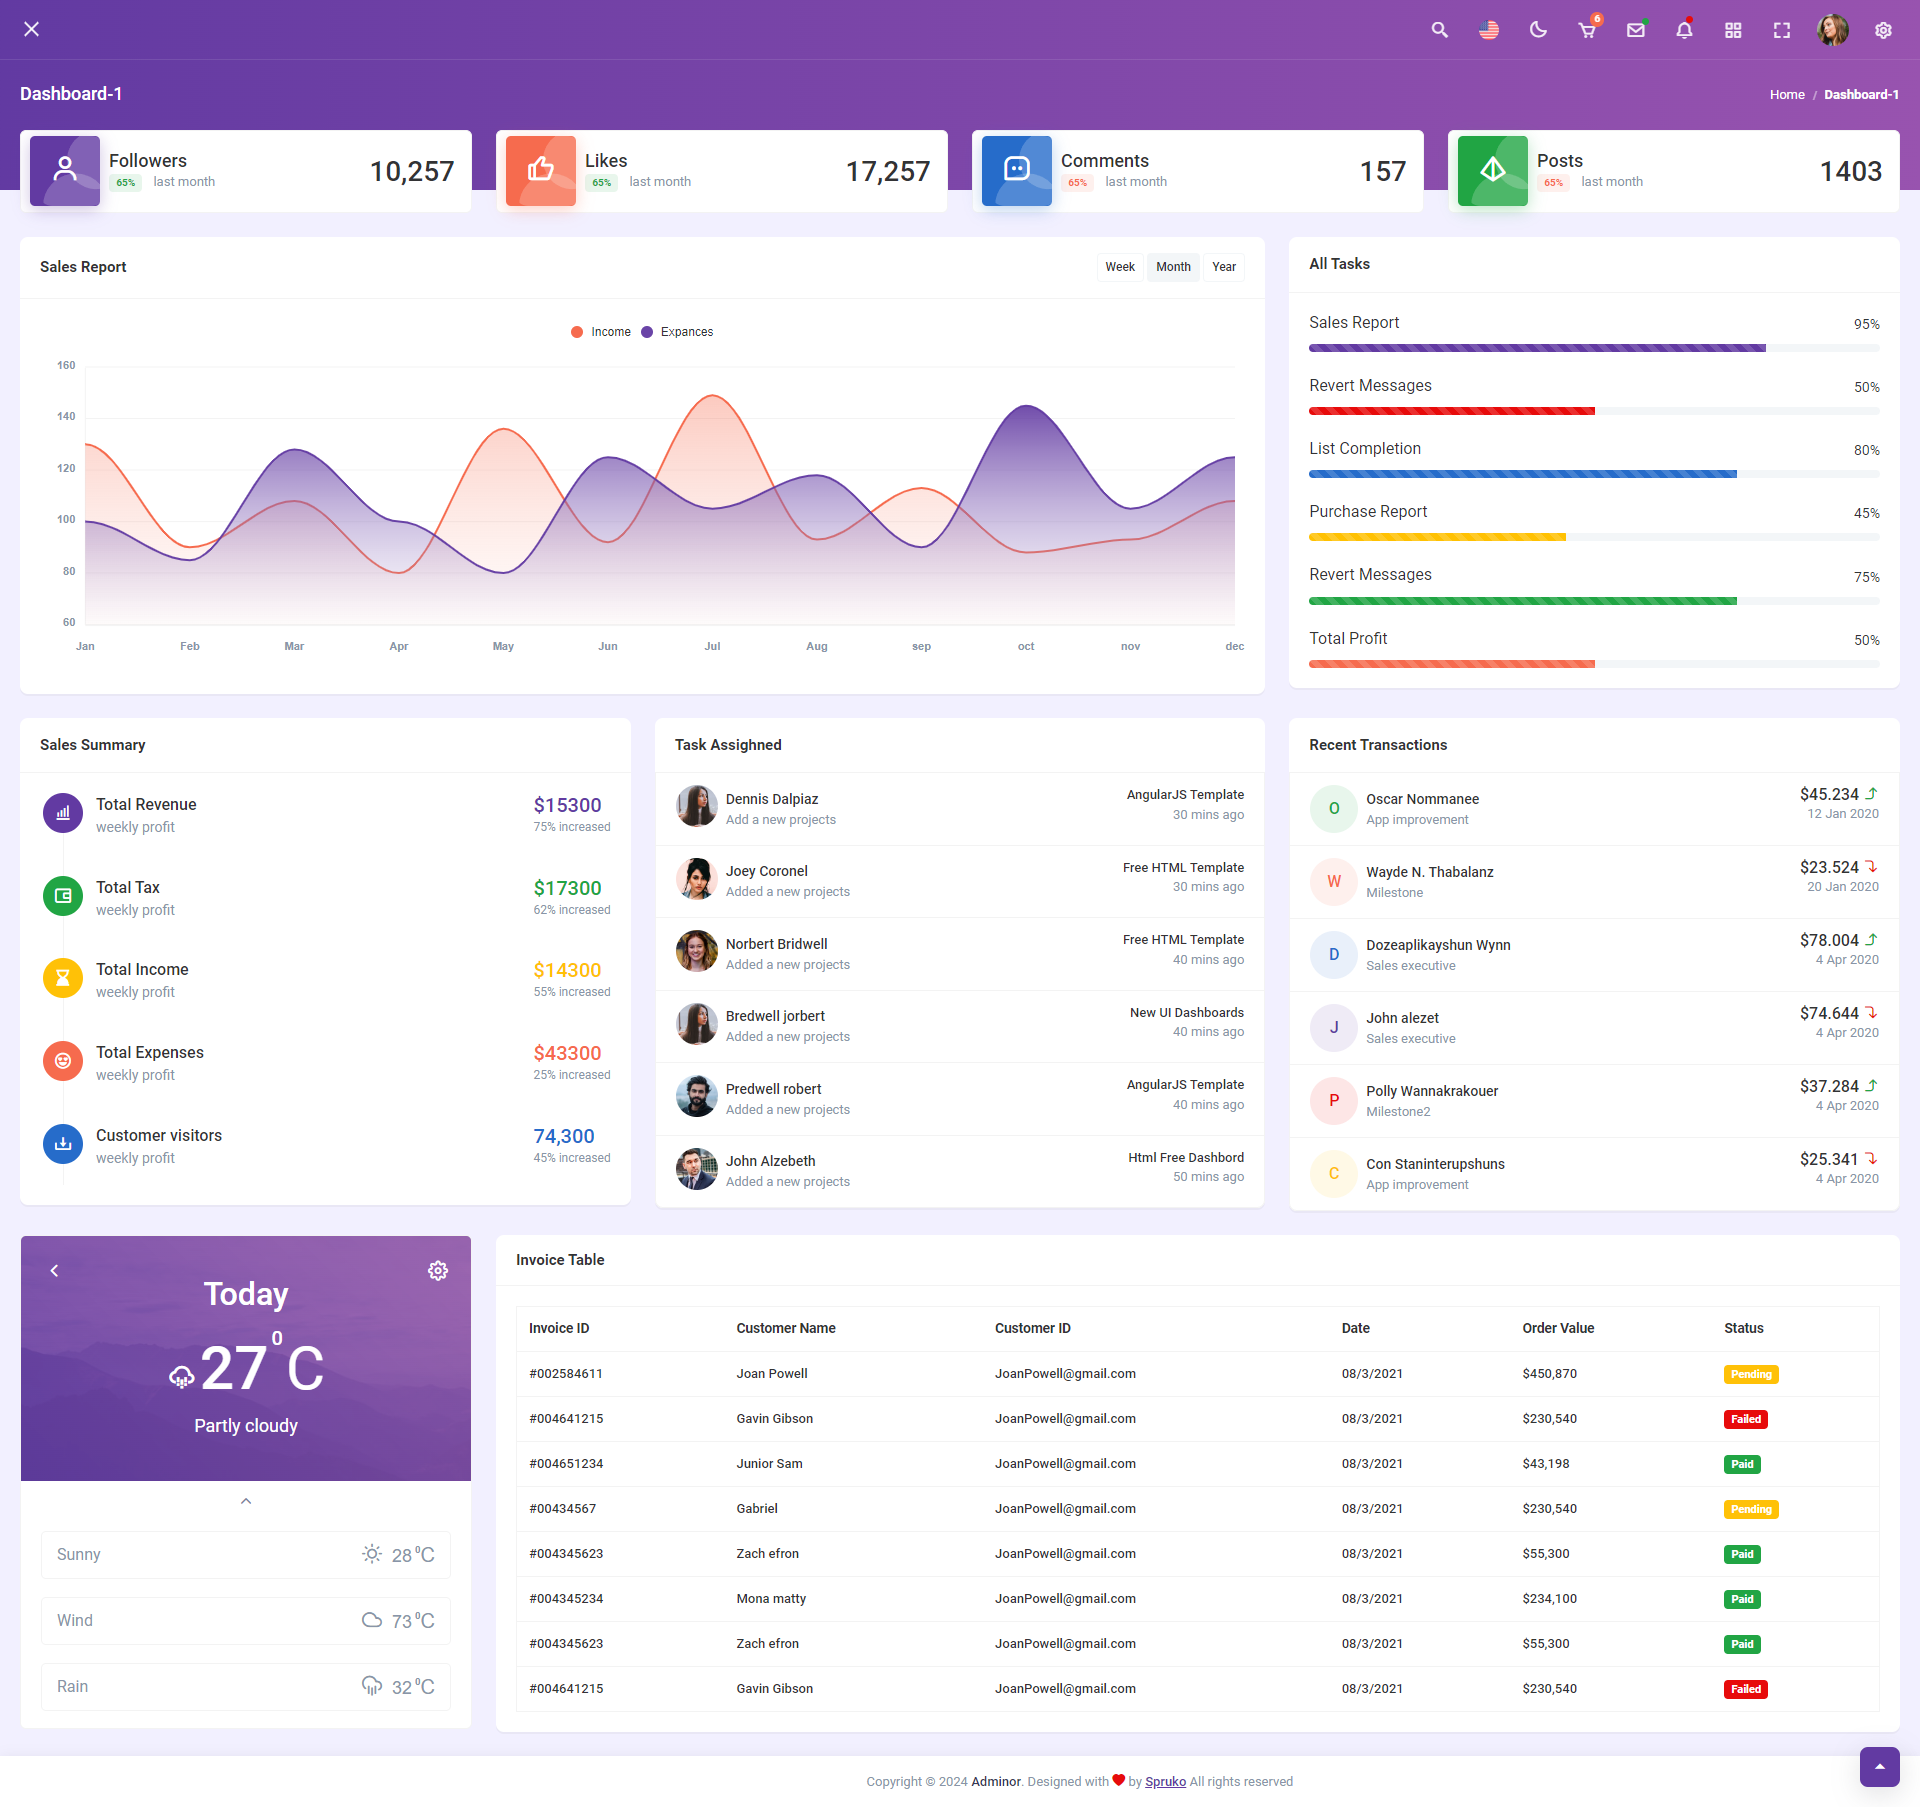
Task: Open notifications bell icon
Action: (1684, 30)
